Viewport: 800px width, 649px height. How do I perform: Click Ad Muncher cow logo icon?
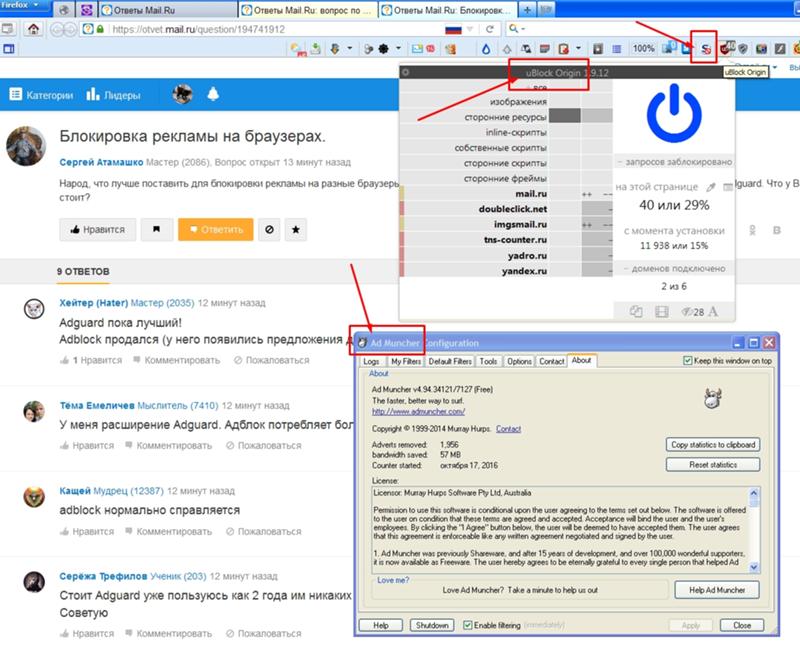712,398
